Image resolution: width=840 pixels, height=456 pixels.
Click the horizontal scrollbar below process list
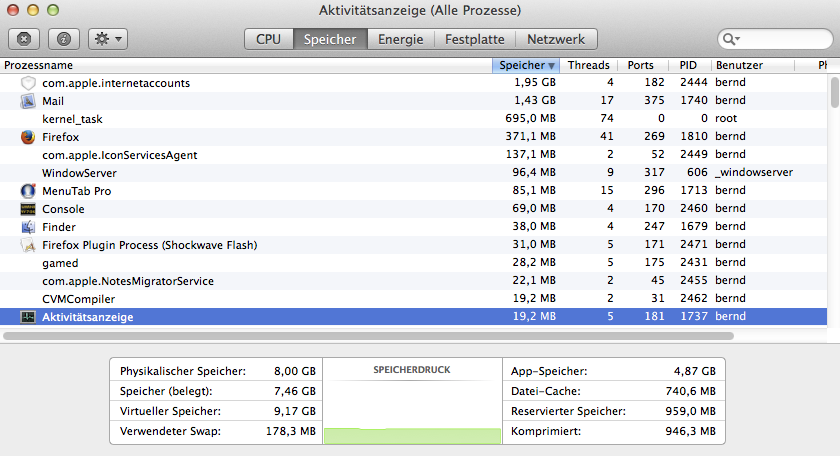click(369, 336)
